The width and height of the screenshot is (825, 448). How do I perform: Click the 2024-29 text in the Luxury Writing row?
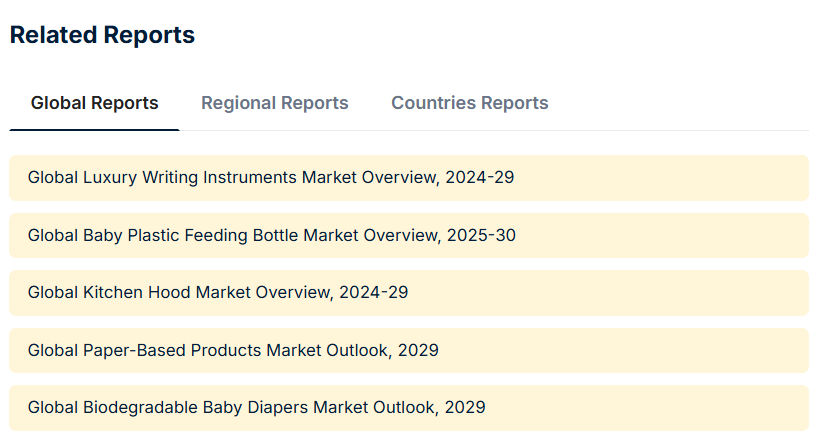point(479,177)
